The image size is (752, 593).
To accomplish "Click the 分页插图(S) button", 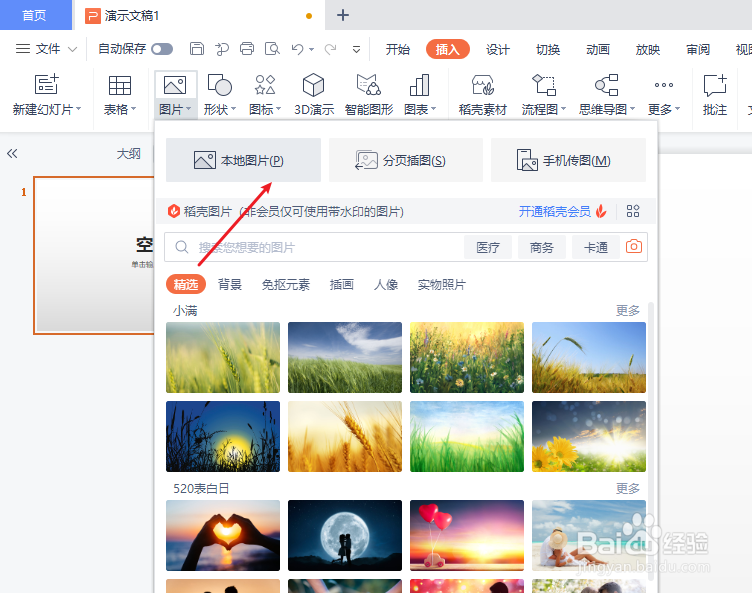I will (406, 160).
